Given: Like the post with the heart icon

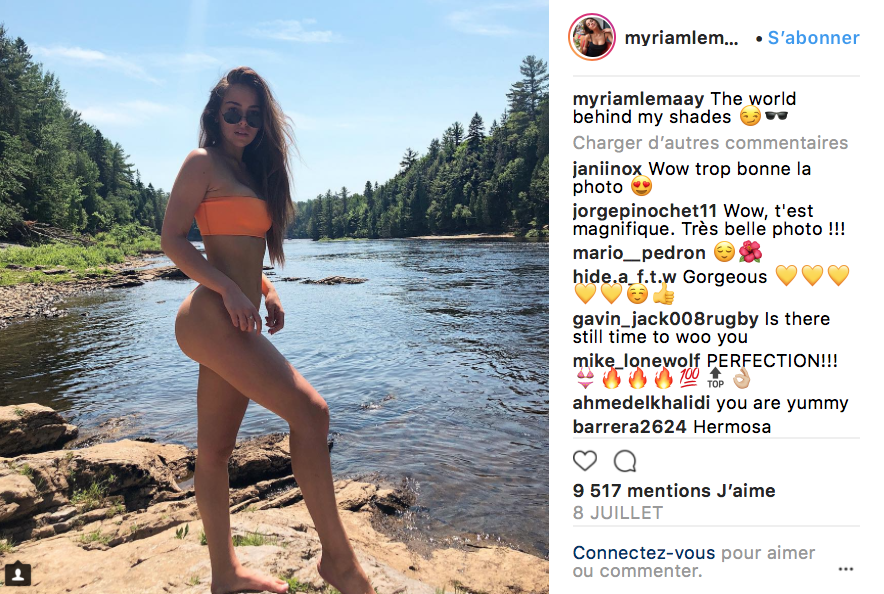Looking at the screenshot, I should (585, 461).
